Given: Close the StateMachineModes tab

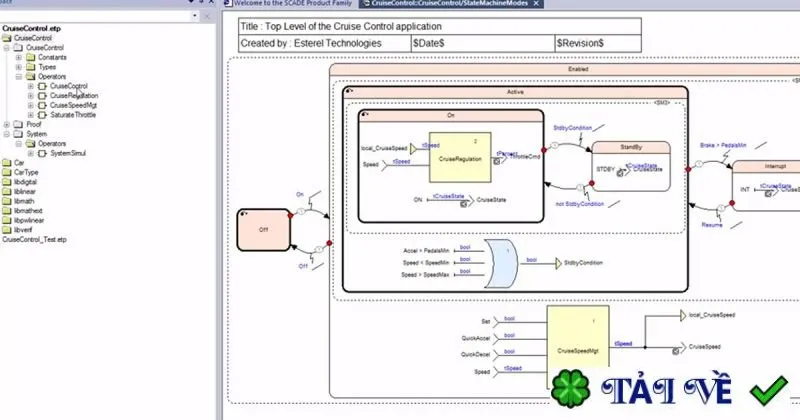Looking at the screenshot, I should 536,4.
